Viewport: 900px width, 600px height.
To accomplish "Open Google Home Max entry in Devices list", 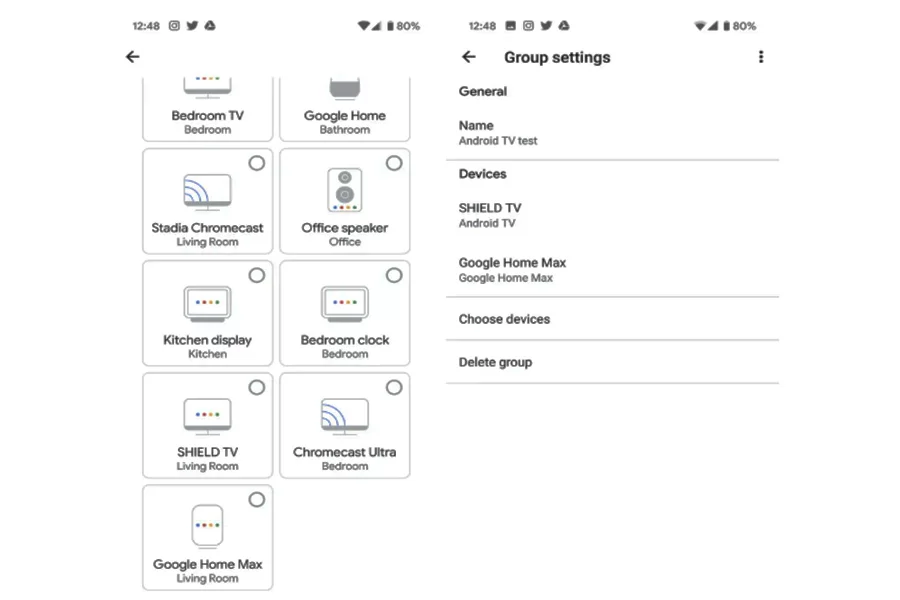I will pyautogui.click(x=612, y=270).
